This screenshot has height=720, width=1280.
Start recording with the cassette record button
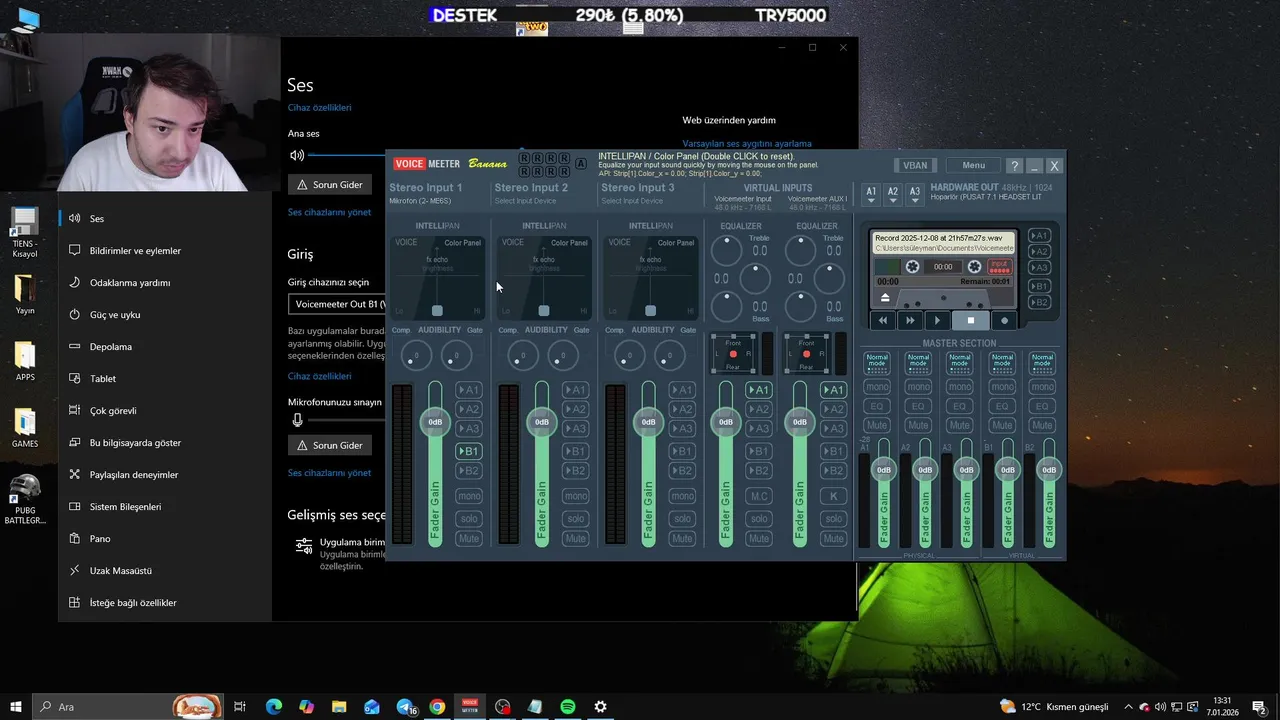pyautogui.click(x=1004, y=320)
